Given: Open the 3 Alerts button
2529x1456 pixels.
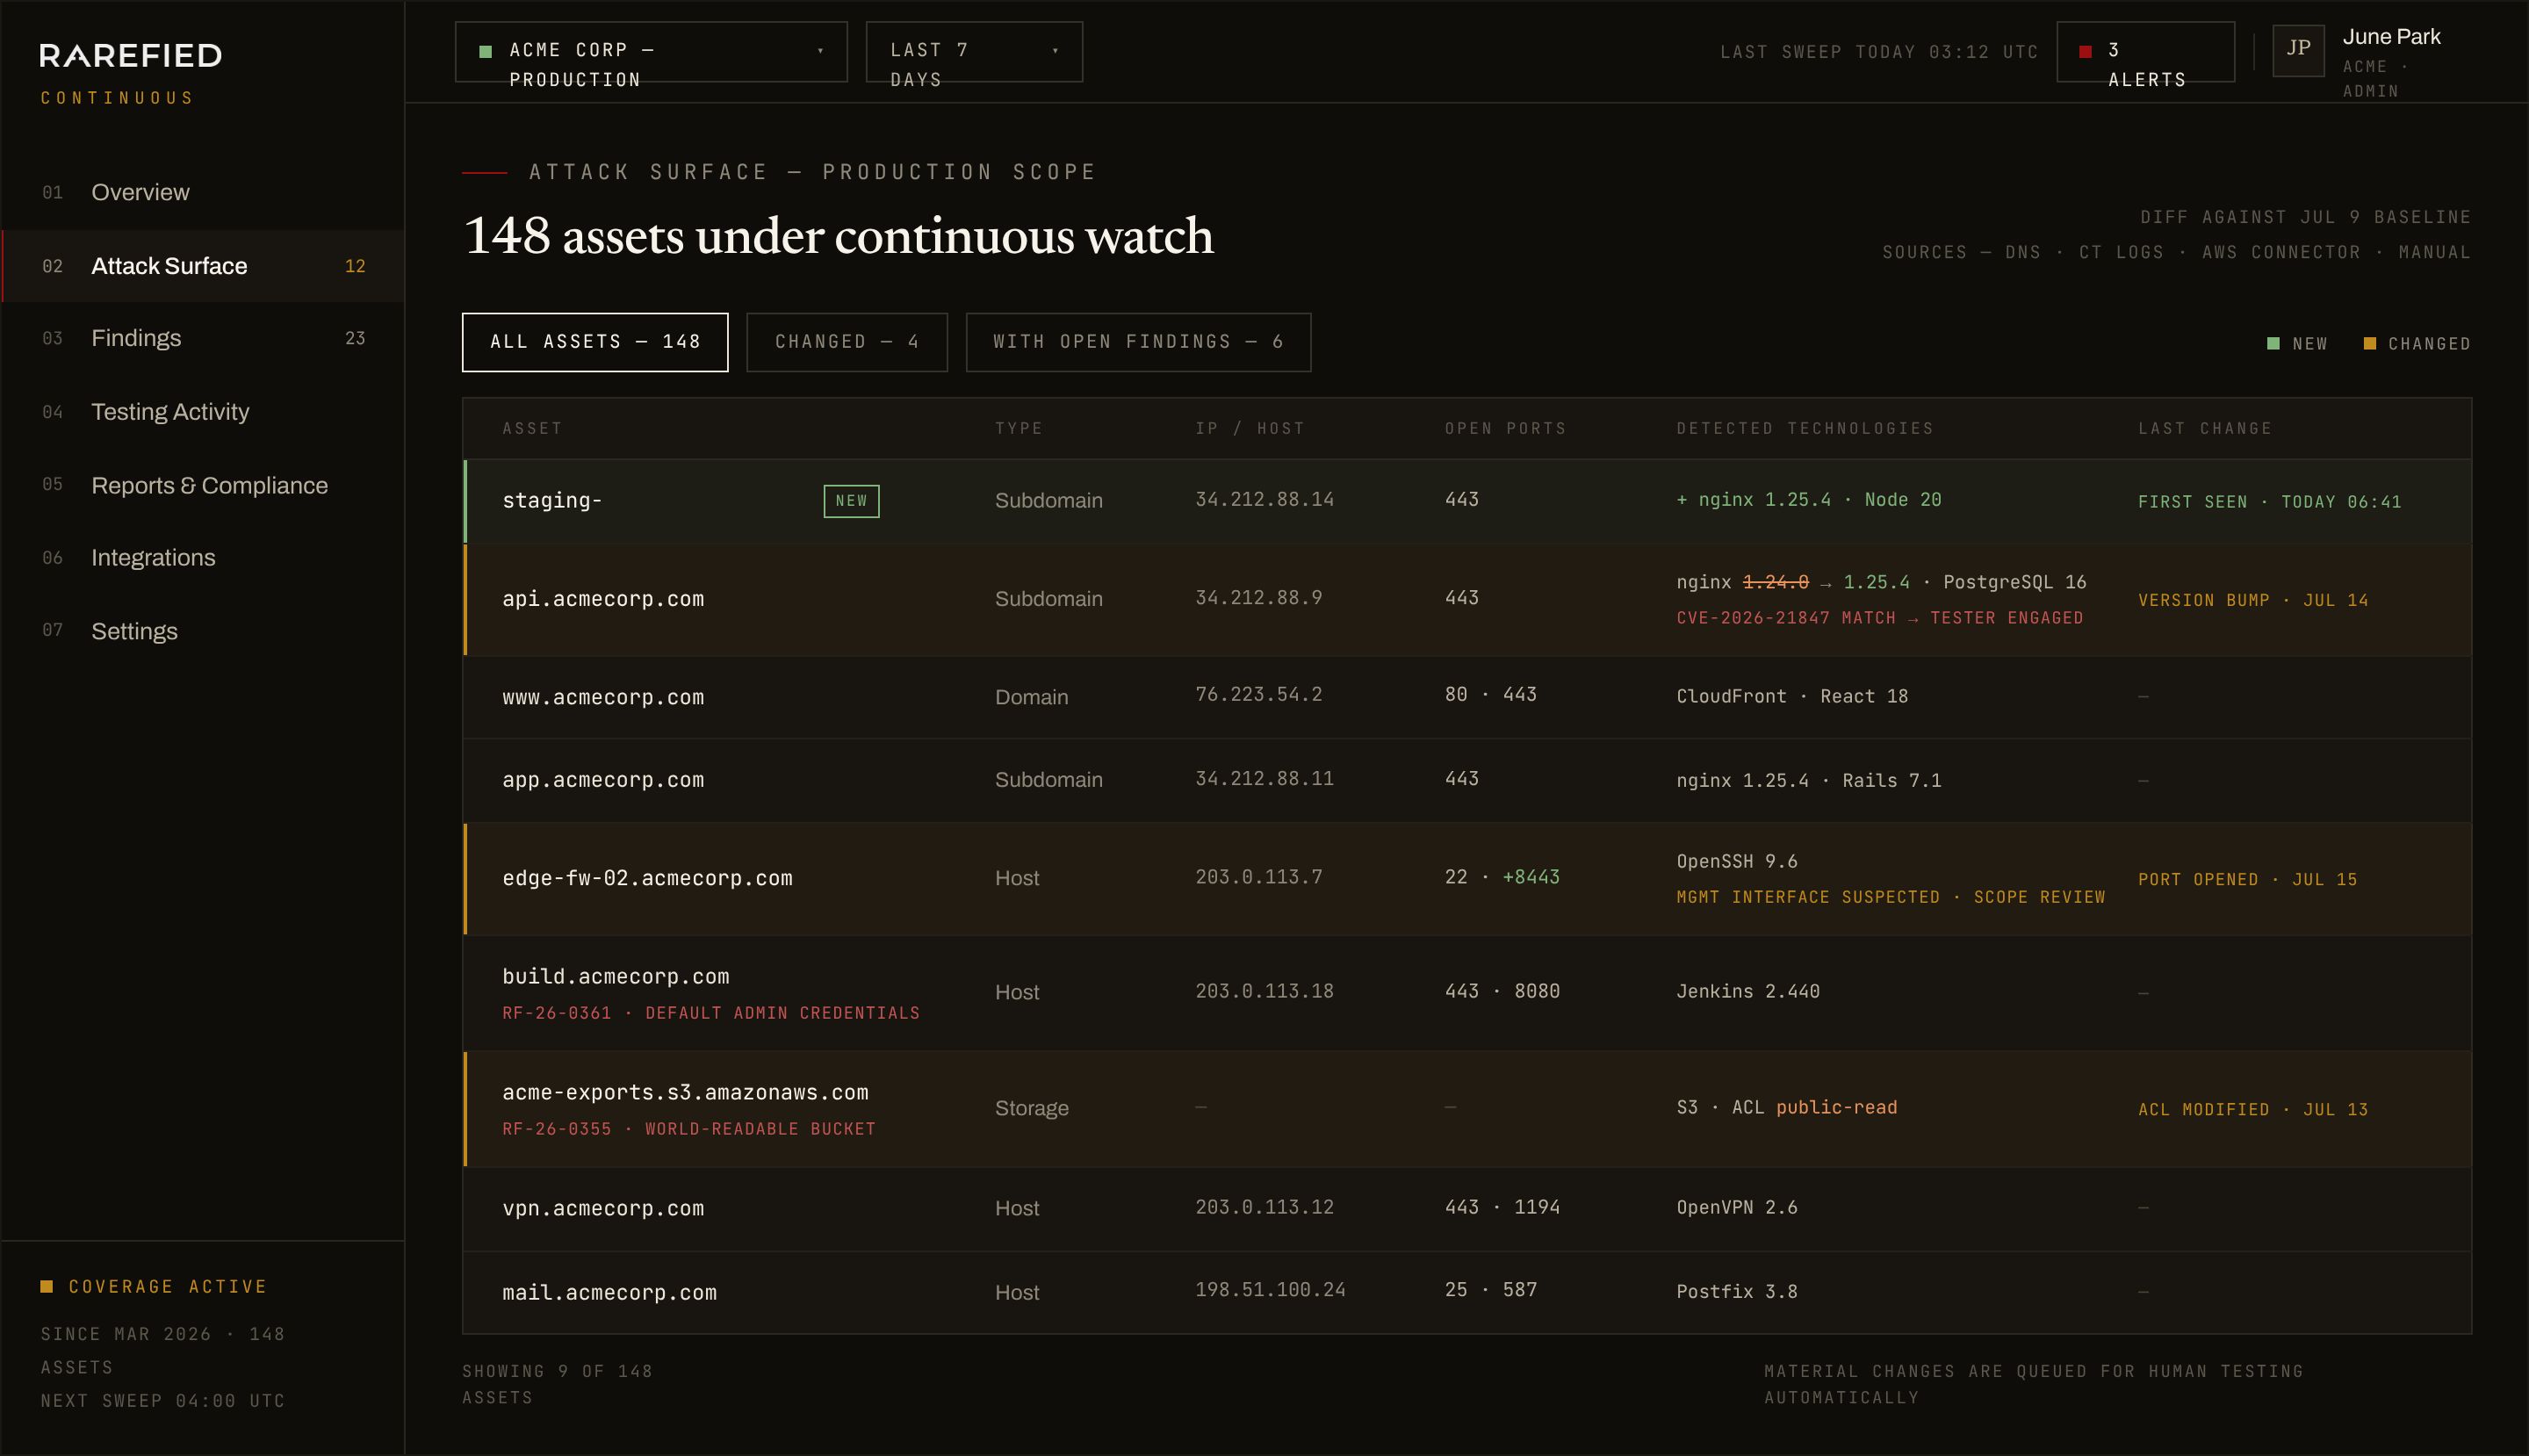Looking at the screenshot, I should tap(2145, 52).
